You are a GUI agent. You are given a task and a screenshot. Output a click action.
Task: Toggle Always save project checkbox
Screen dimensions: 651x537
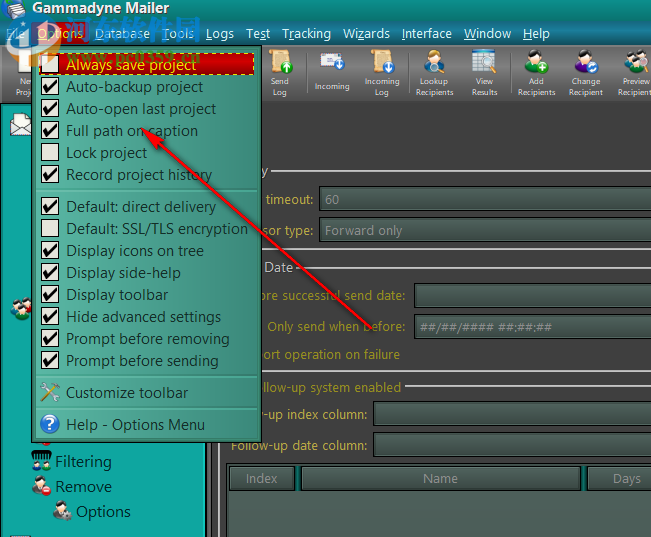[x=50, y=64]
